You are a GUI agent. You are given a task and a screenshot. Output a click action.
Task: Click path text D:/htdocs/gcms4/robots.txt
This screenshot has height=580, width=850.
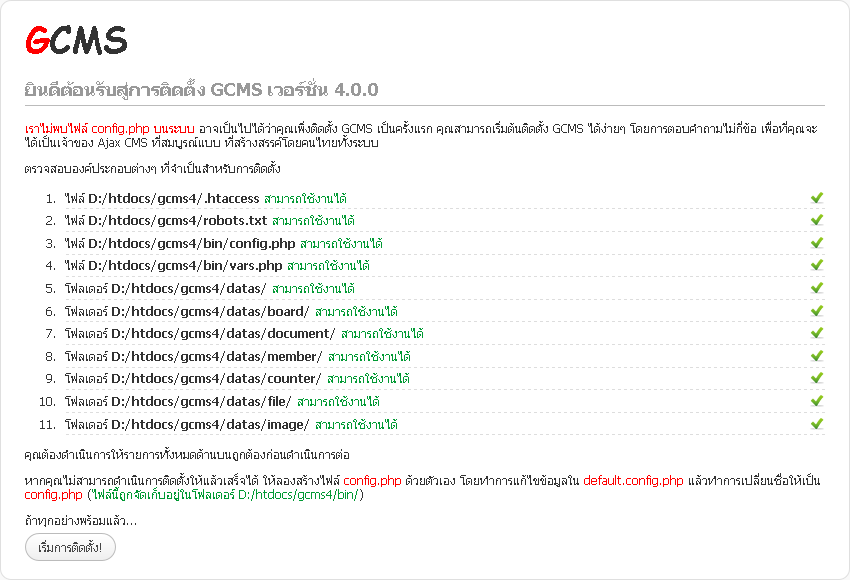177,221
